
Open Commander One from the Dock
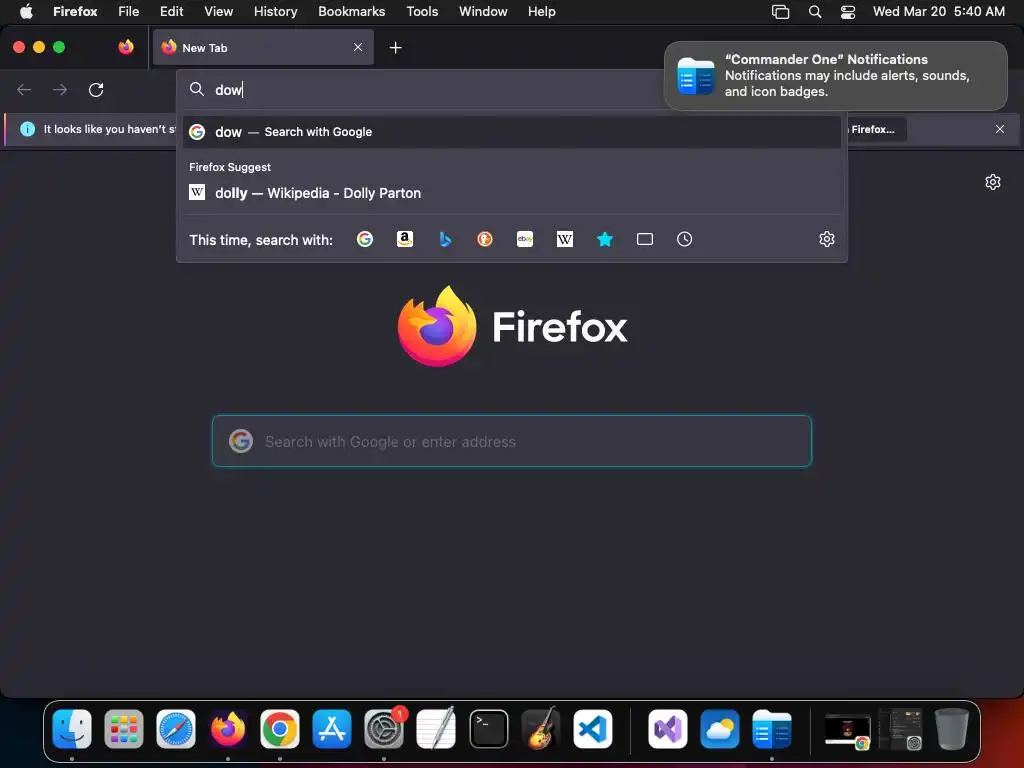[772, 729]
